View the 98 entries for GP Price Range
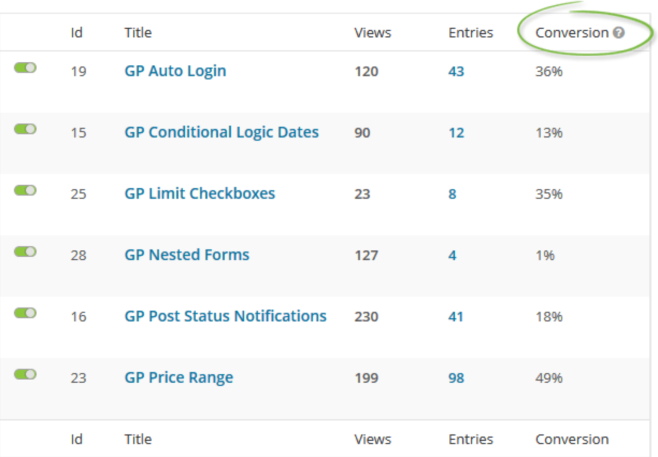Image resolution: width=658 pixels, height=457 pixels. [456, 378]
